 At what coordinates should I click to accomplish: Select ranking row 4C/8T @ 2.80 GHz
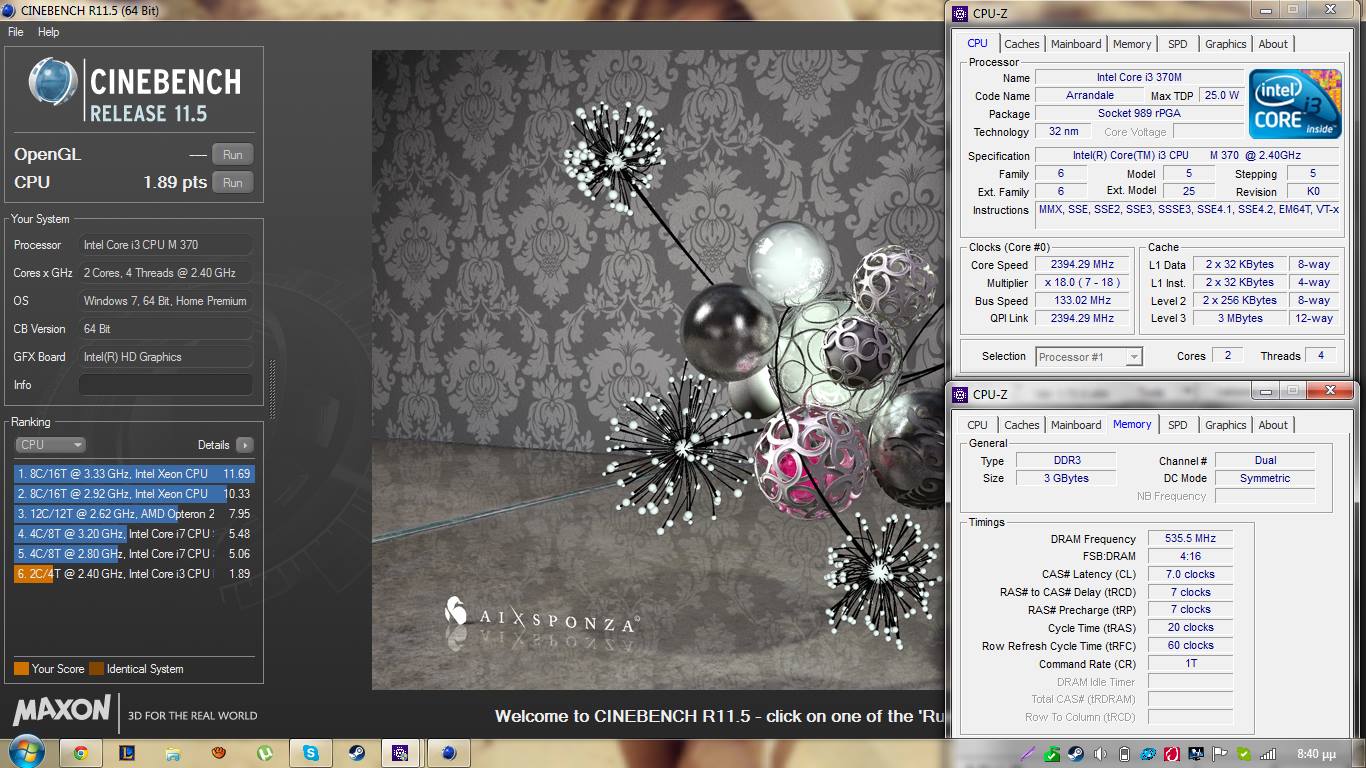pos(134,554)
